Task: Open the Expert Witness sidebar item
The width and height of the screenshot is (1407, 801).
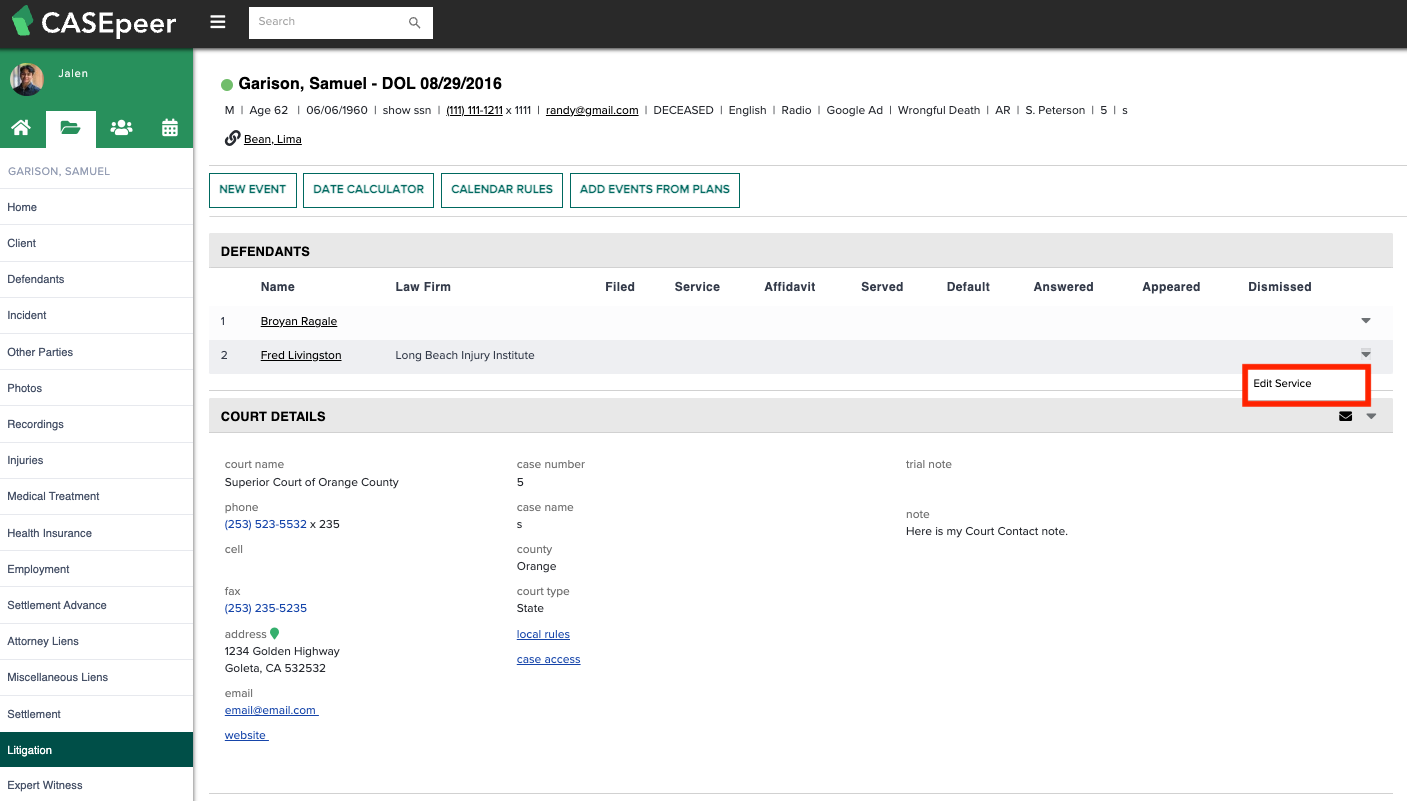Action: pos(96,785)
